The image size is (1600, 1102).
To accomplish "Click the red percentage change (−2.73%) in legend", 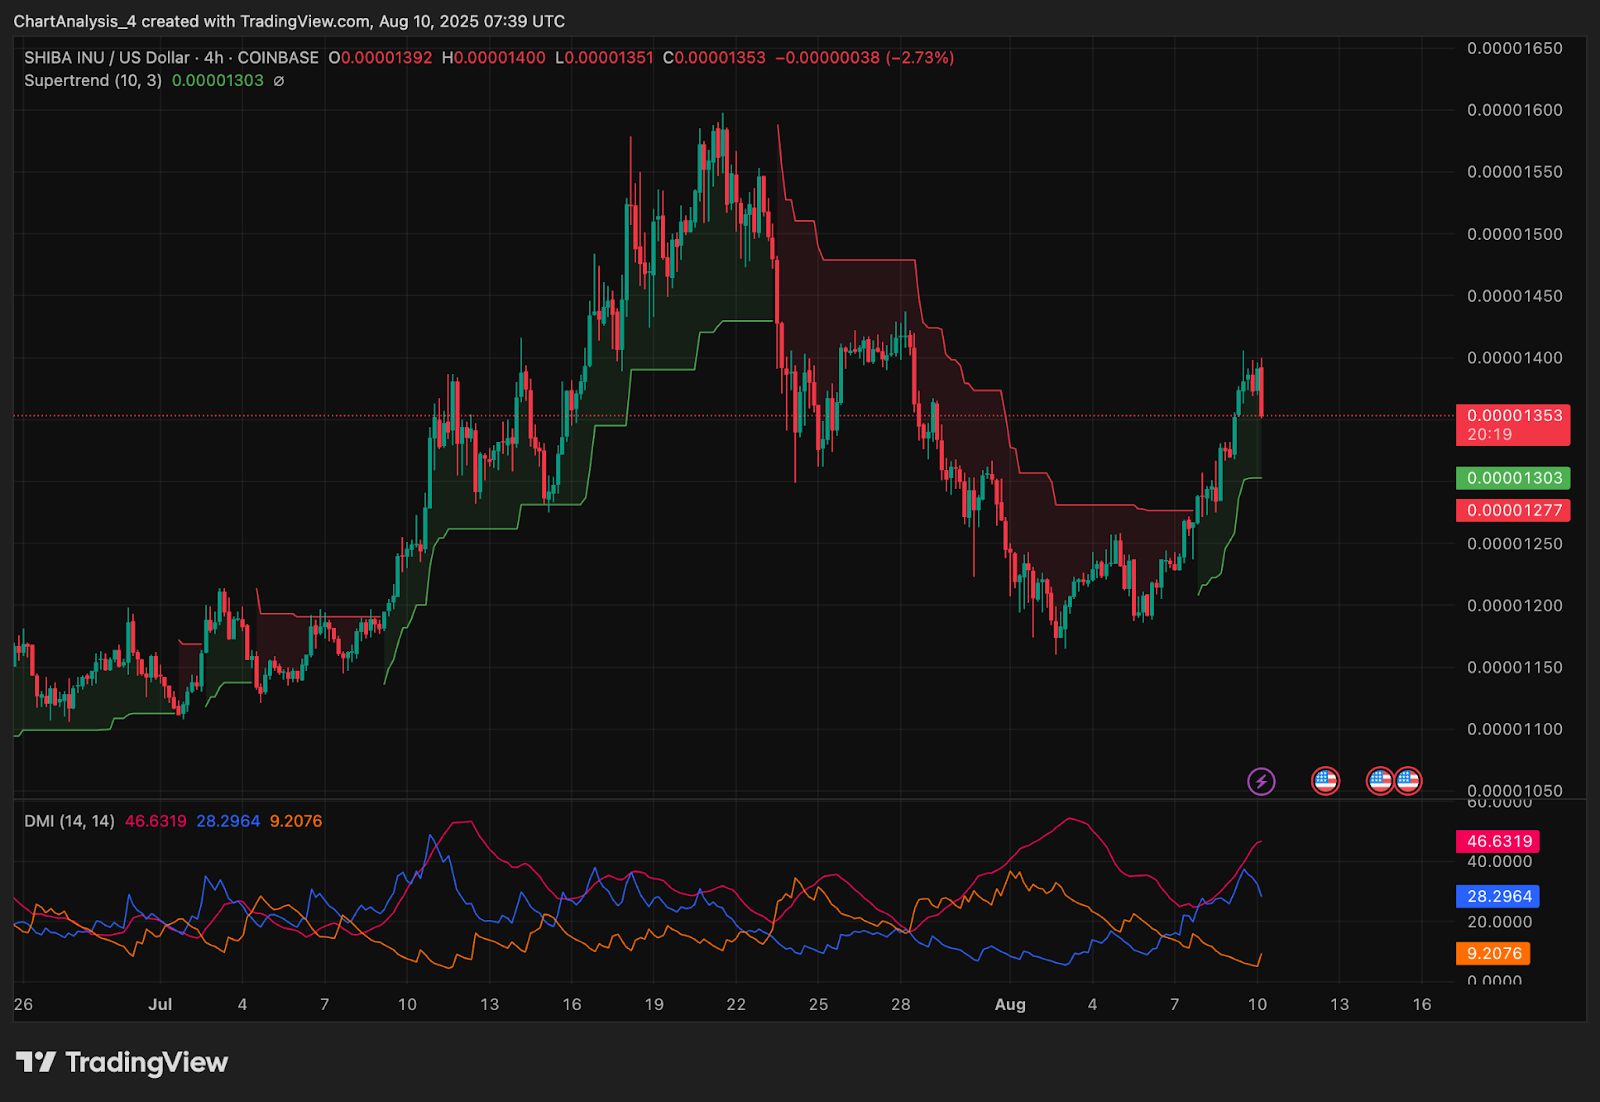I will (x=920, y=58).
